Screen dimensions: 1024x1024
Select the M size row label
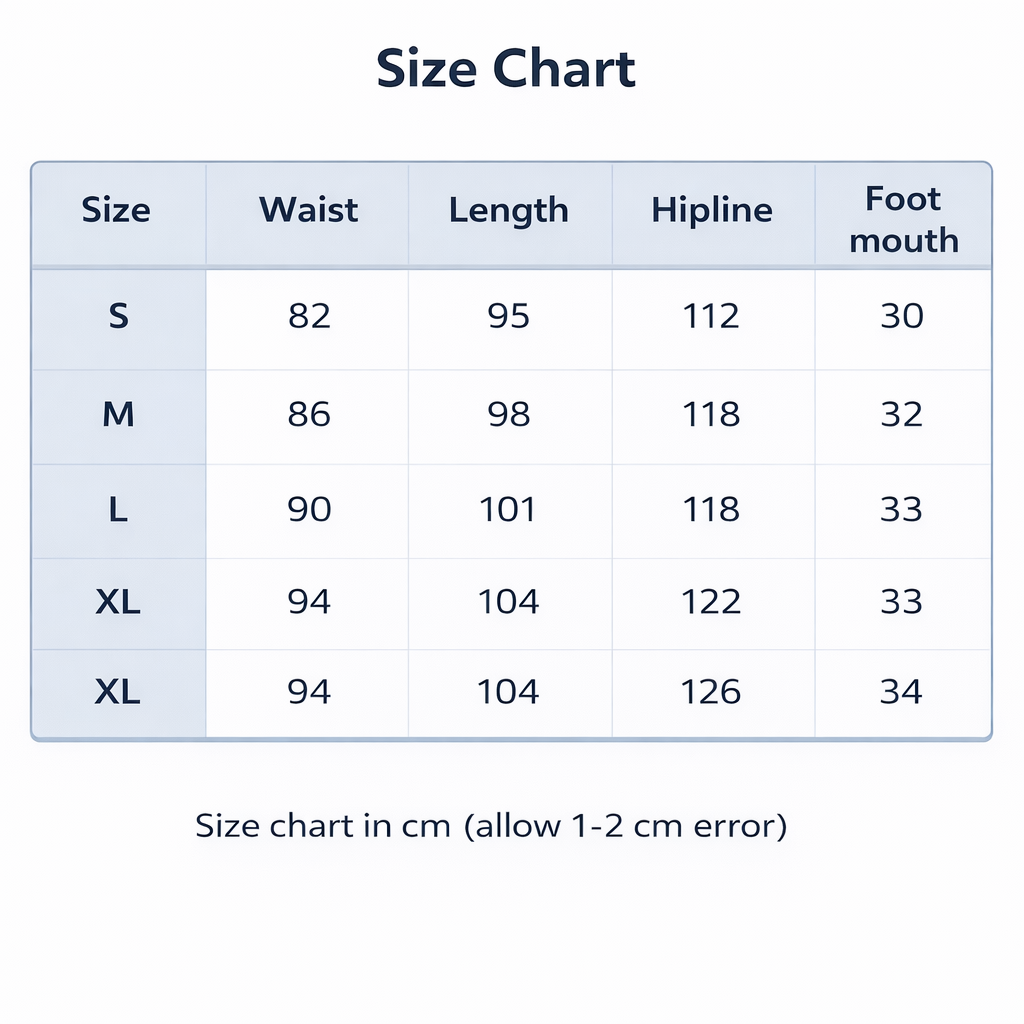[118, 414]
